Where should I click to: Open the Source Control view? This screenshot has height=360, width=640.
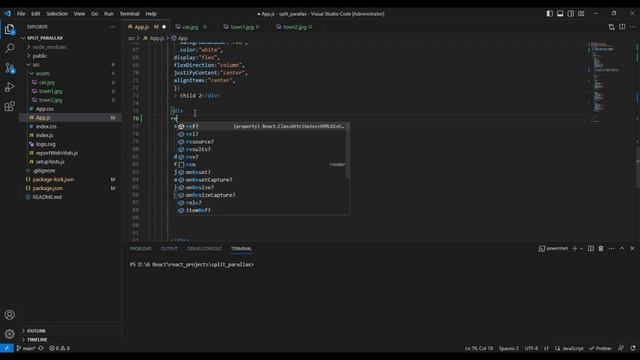point(9,68)
